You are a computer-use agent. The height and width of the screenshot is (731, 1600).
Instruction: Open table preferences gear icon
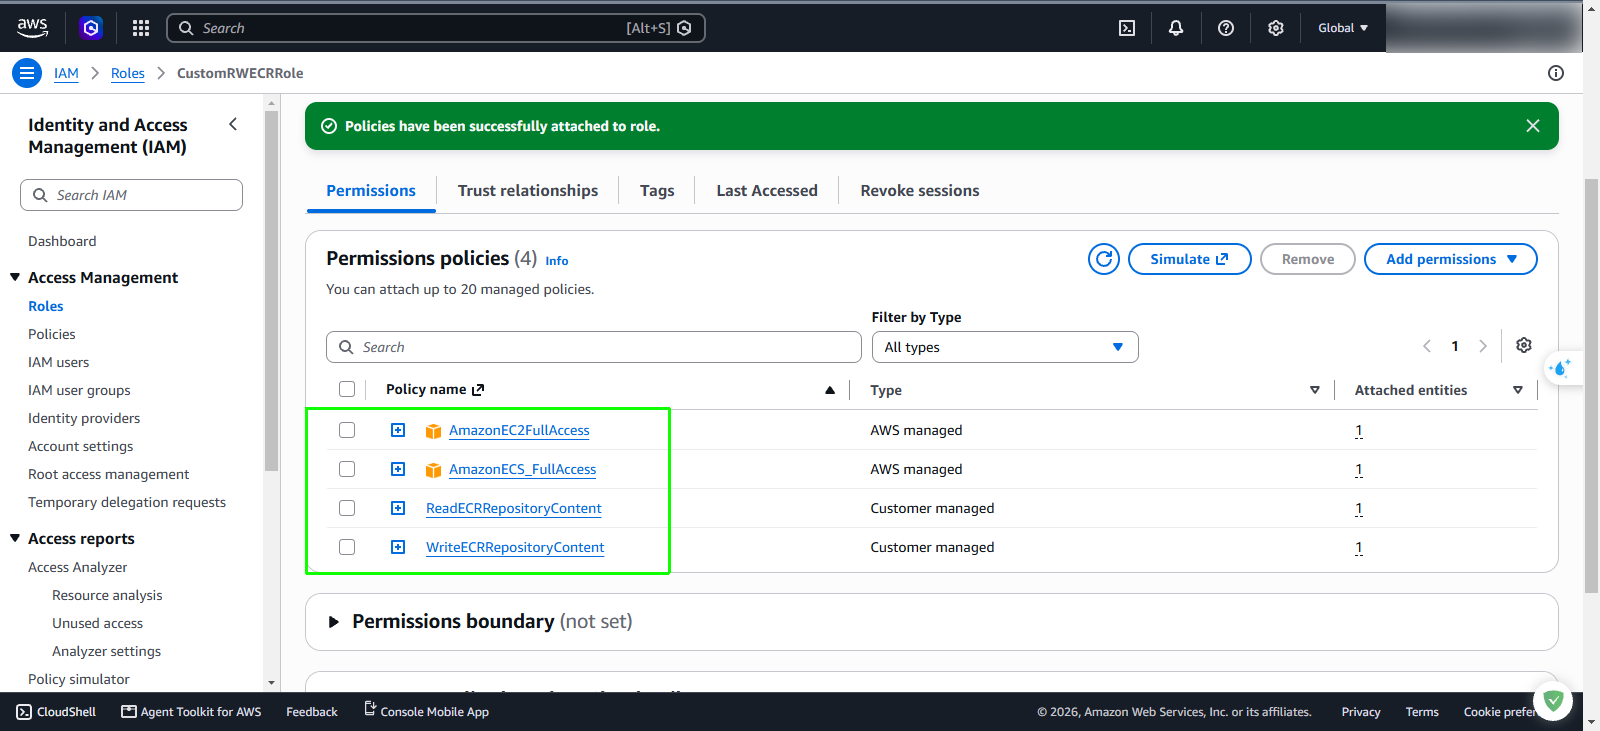[x=1524, y=345]
